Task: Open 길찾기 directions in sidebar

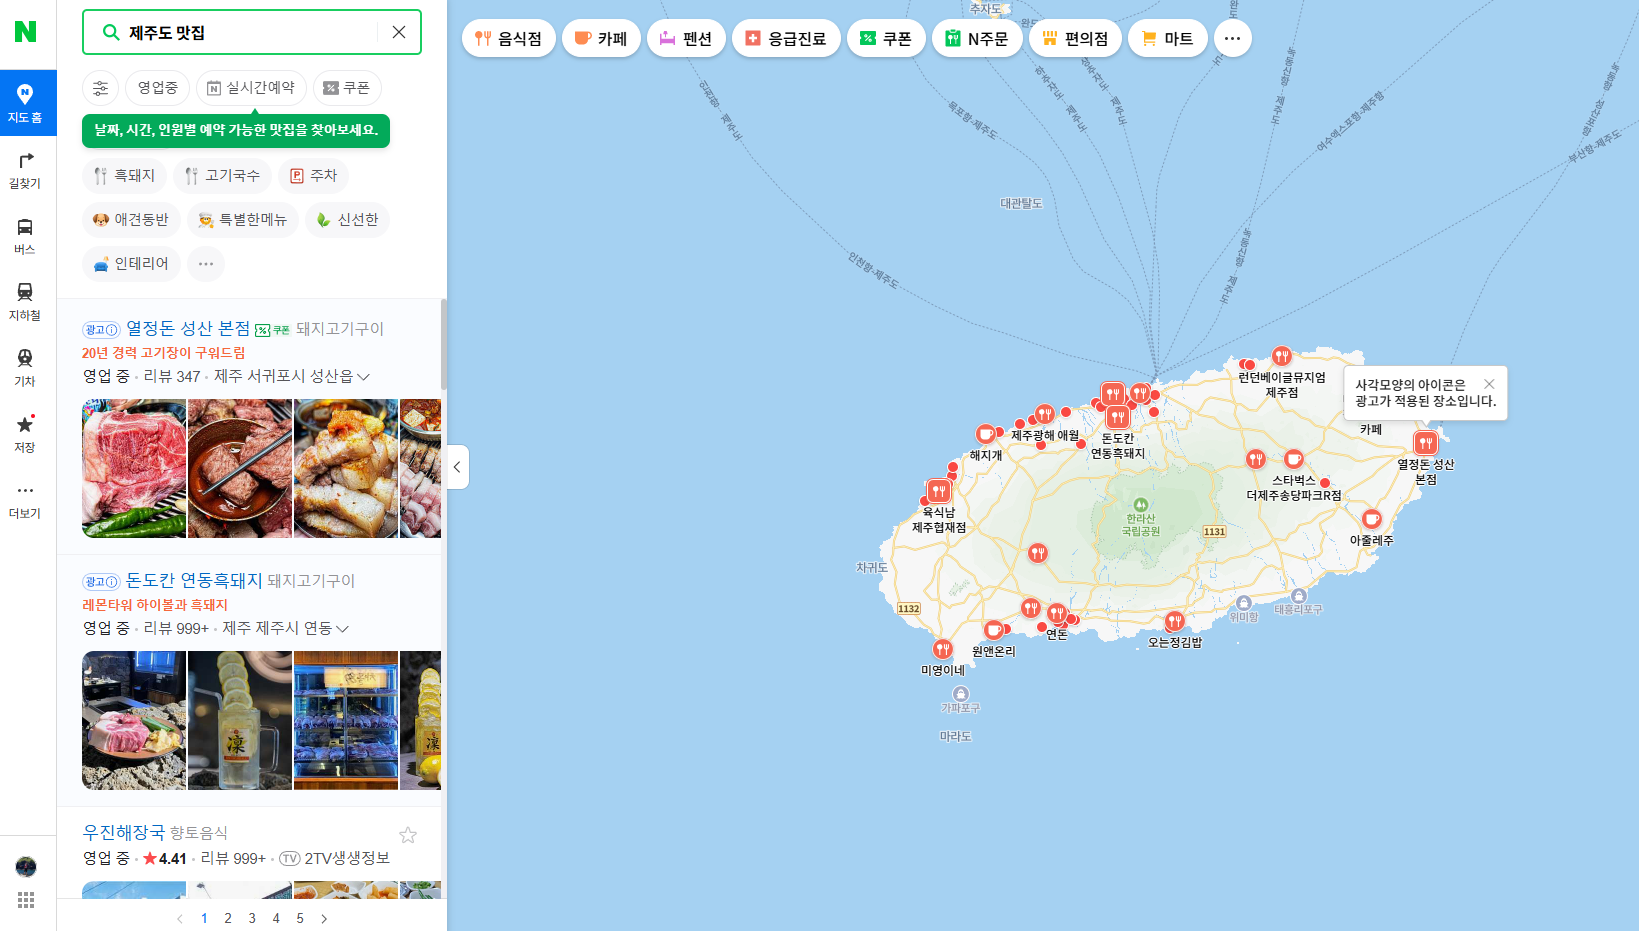Action: (x=26, y=170)
